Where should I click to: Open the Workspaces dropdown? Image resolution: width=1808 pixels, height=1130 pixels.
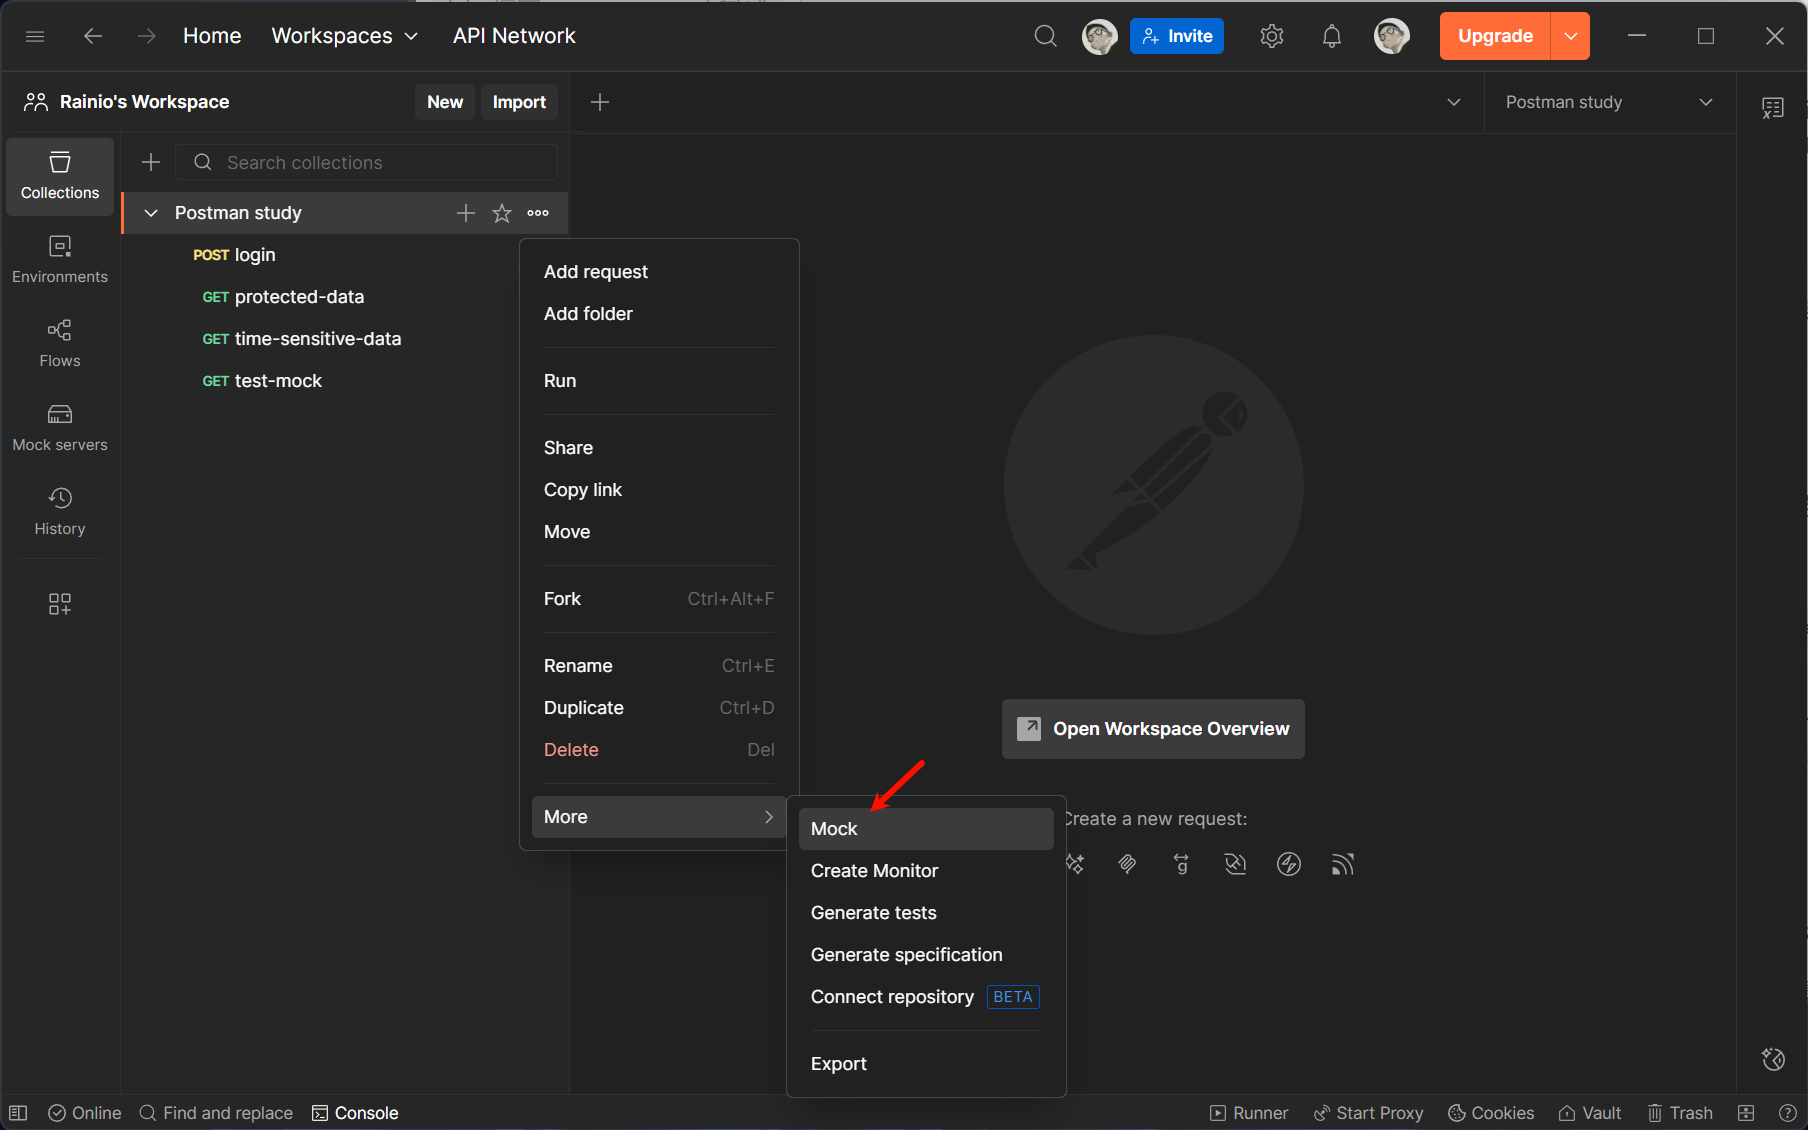pos(345,36)
